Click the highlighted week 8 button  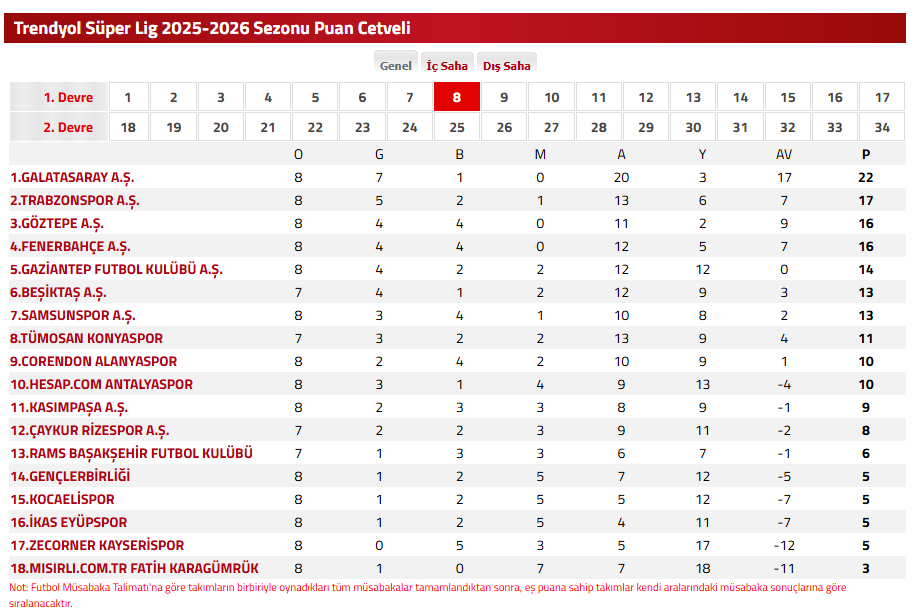[457, 97]
